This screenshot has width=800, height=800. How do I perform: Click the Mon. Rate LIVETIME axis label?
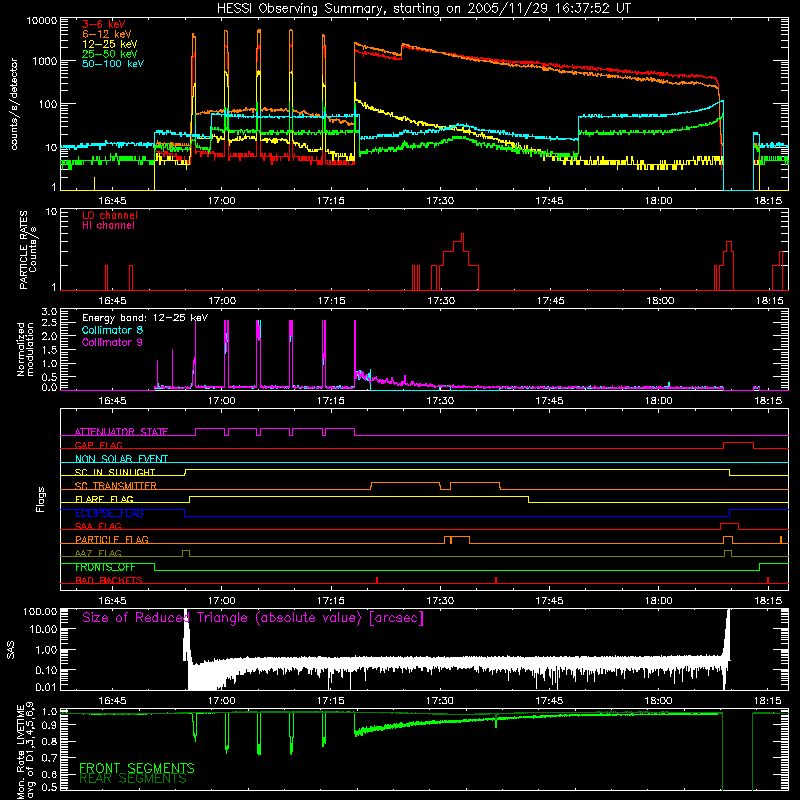click(x=26, y=751)
